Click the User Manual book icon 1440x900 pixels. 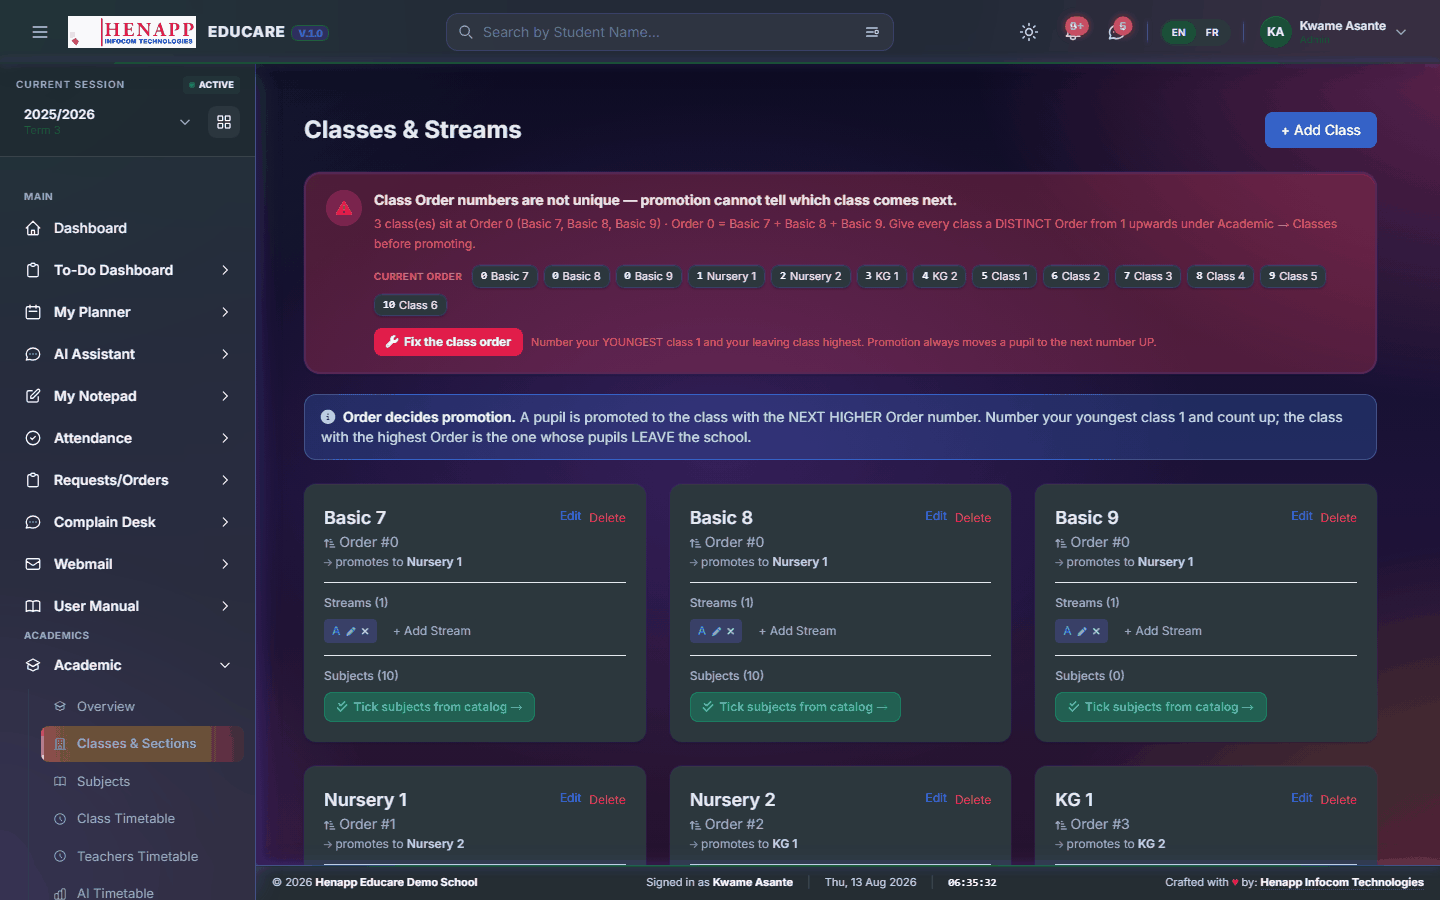click(x=33, y=606)
